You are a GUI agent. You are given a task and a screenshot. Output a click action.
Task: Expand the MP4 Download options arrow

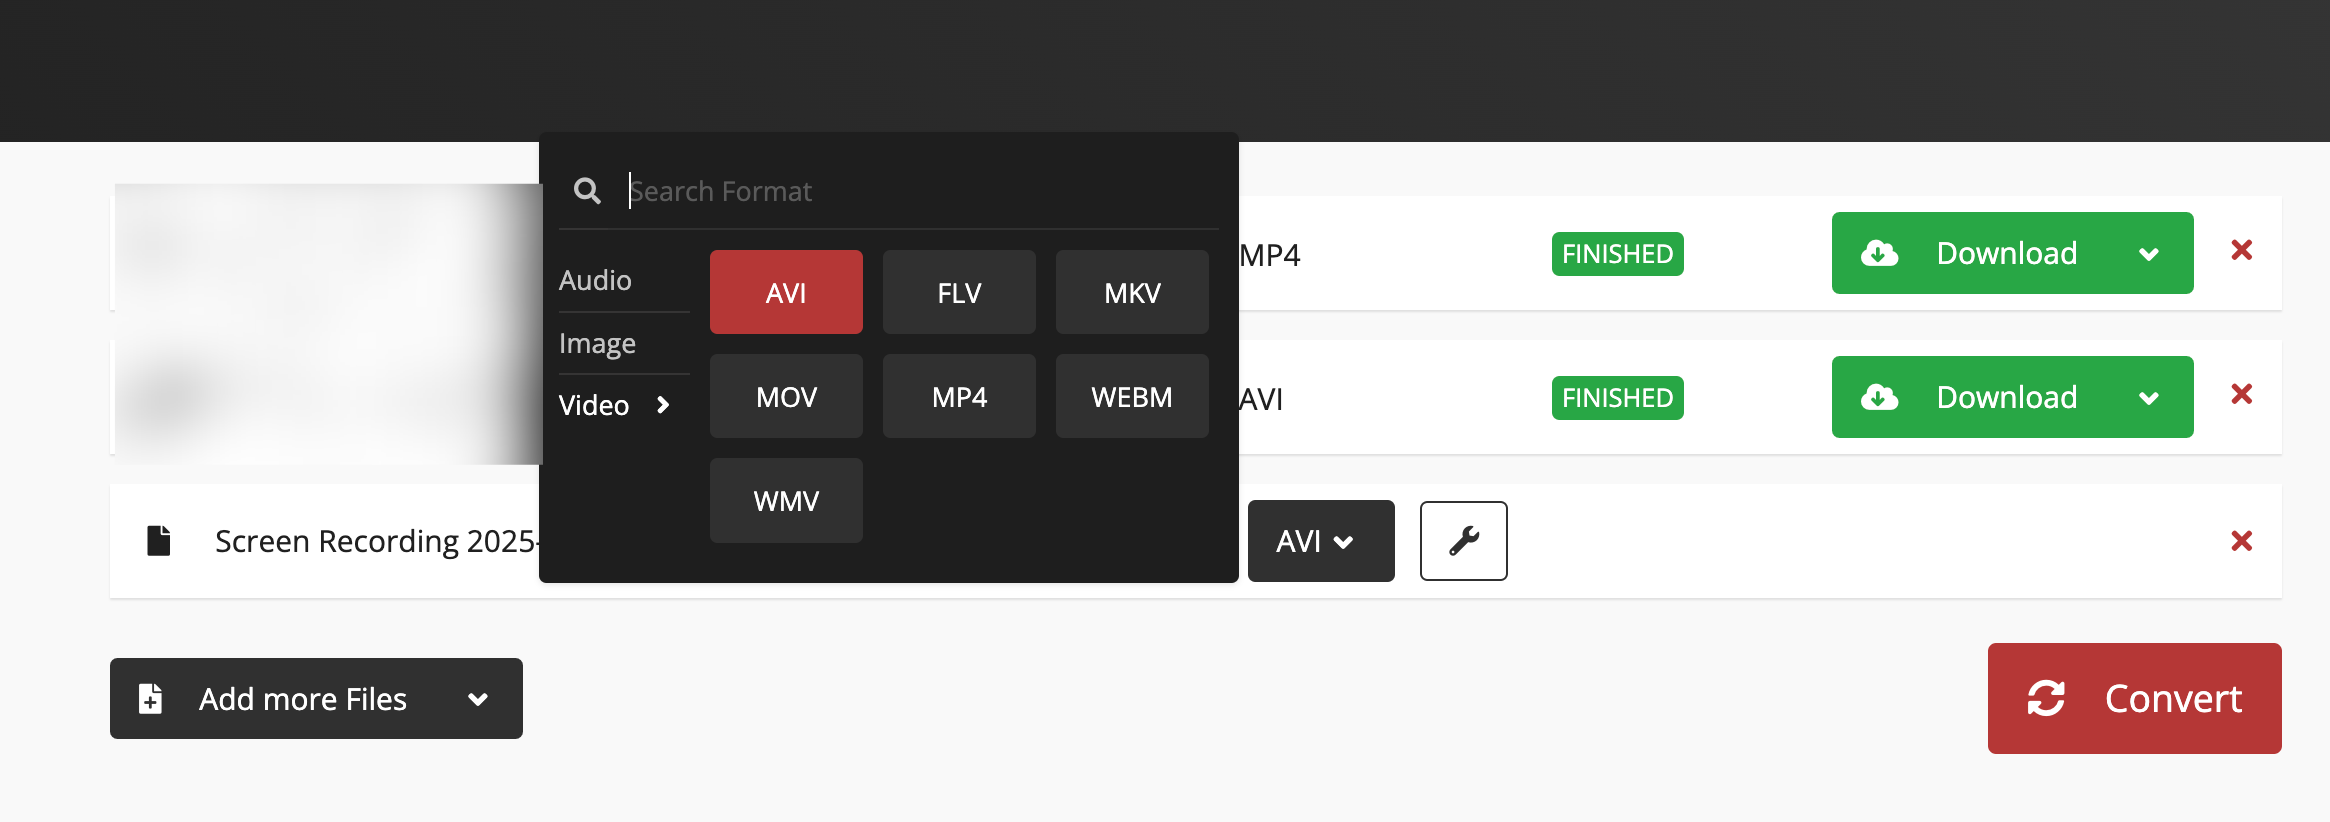[x=2148, y=254]
